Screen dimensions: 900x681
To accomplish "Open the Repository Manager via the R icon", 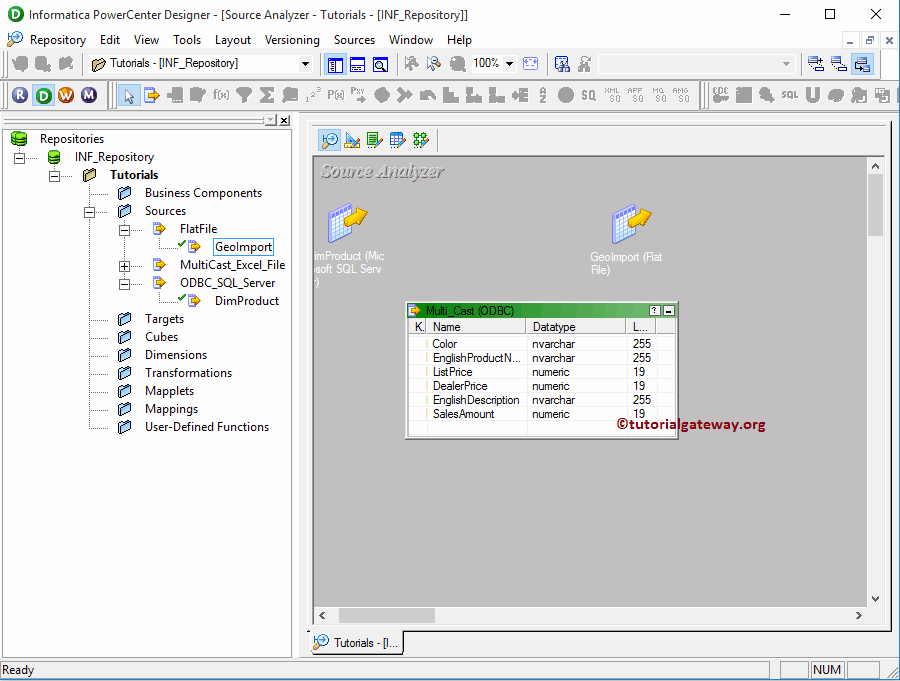I will click(19, 95).
